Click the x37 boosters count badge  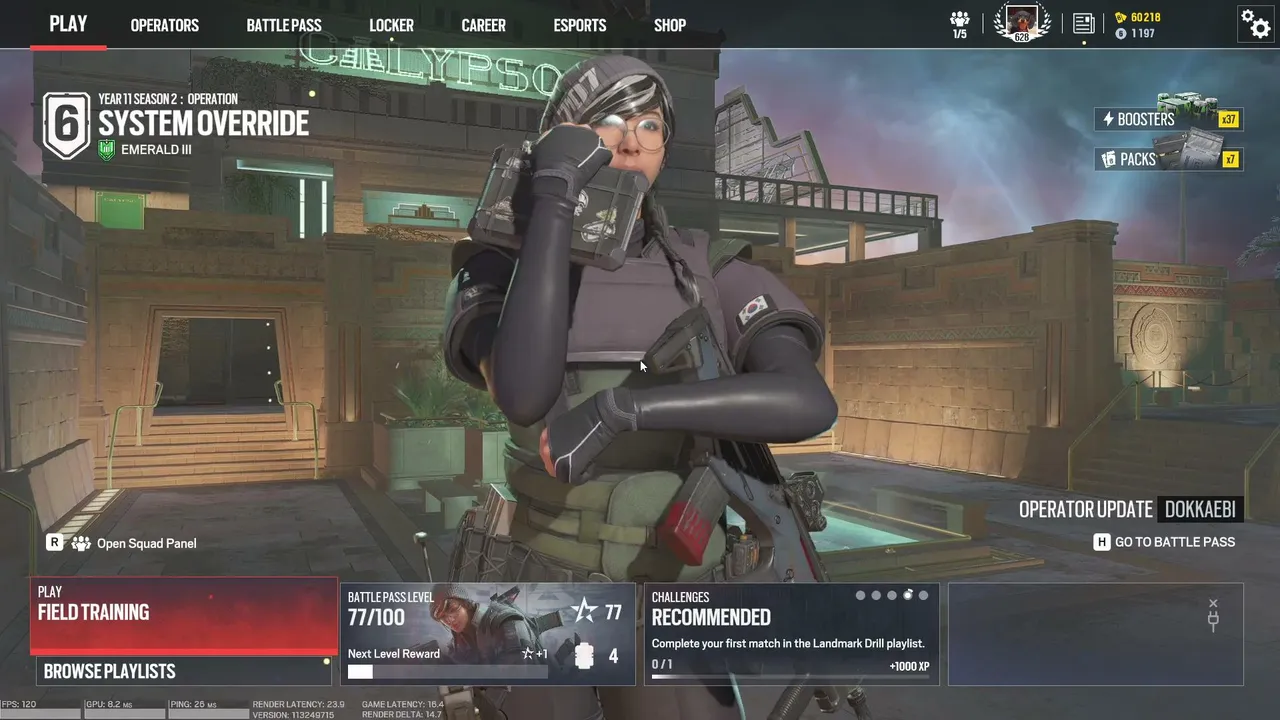(1229, 120)
